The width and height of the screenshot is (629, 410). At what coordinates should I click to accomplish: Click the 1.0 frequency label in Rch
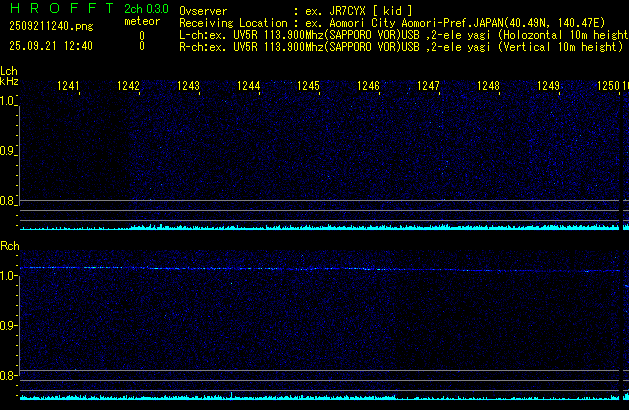pos(9,274)
